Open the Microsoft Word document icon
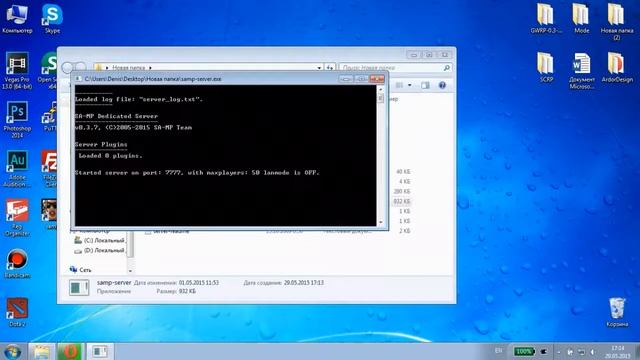Screen dimensions: 640x360 581,71
